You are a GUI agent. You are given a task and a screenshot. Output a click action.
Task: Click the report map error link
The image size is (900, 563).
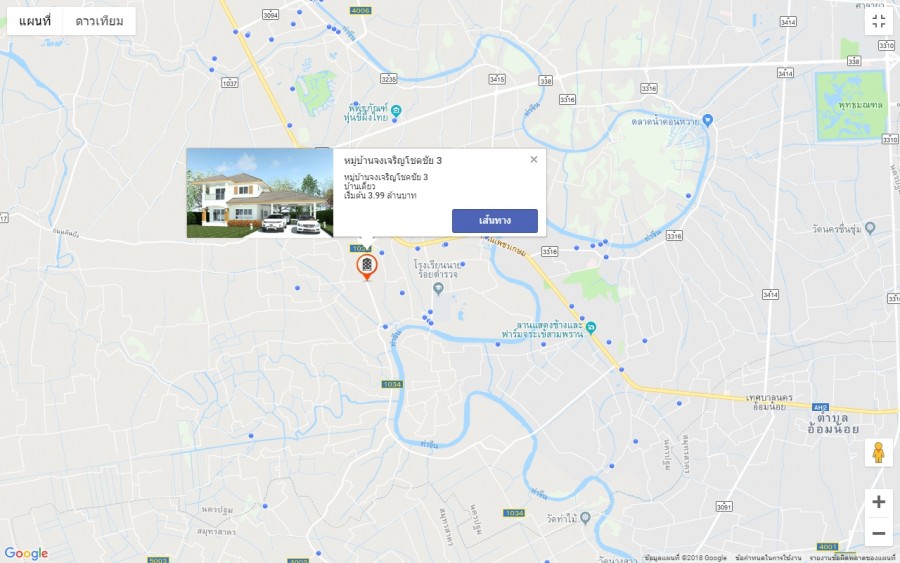click(x=852, y=558)
